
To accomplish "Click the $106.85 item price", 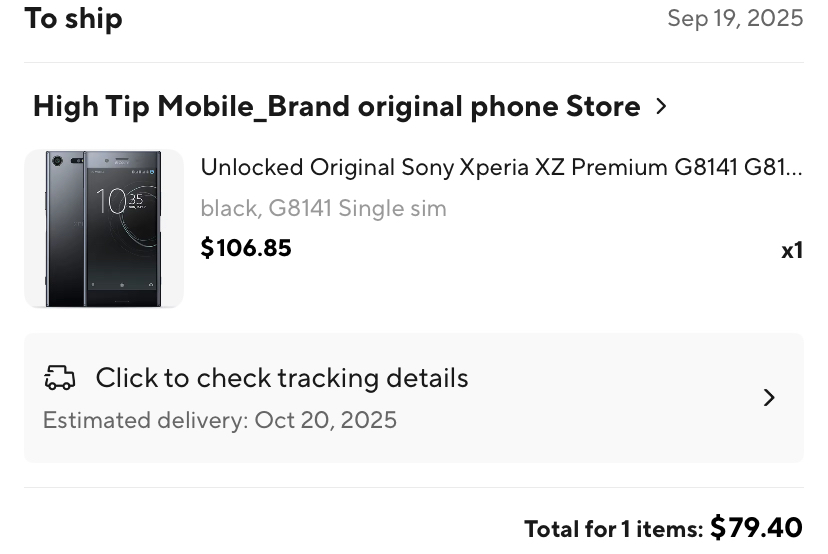I will click(x=246, y=248).
